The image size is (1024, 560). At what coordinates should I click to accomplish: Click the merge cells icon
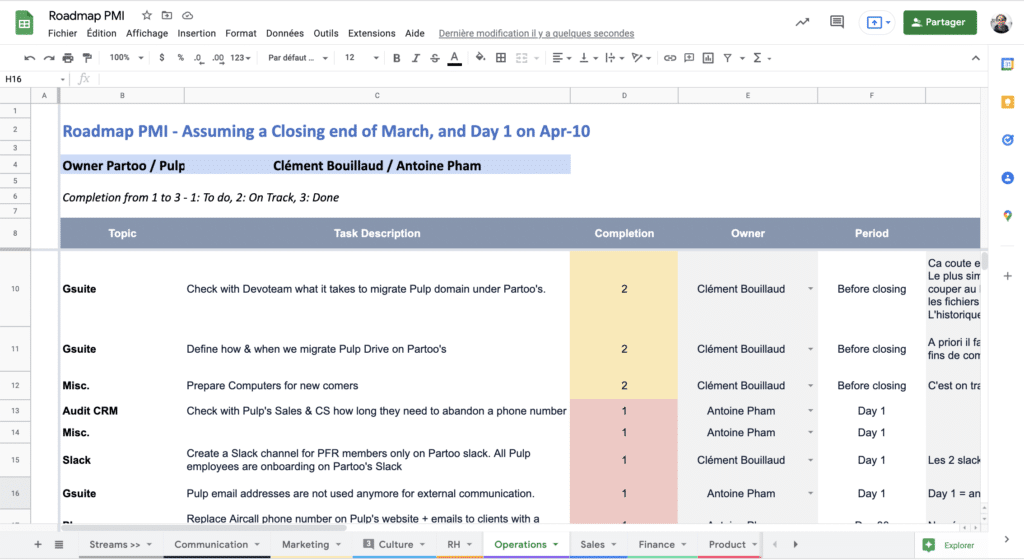click(x=521, y=58)
